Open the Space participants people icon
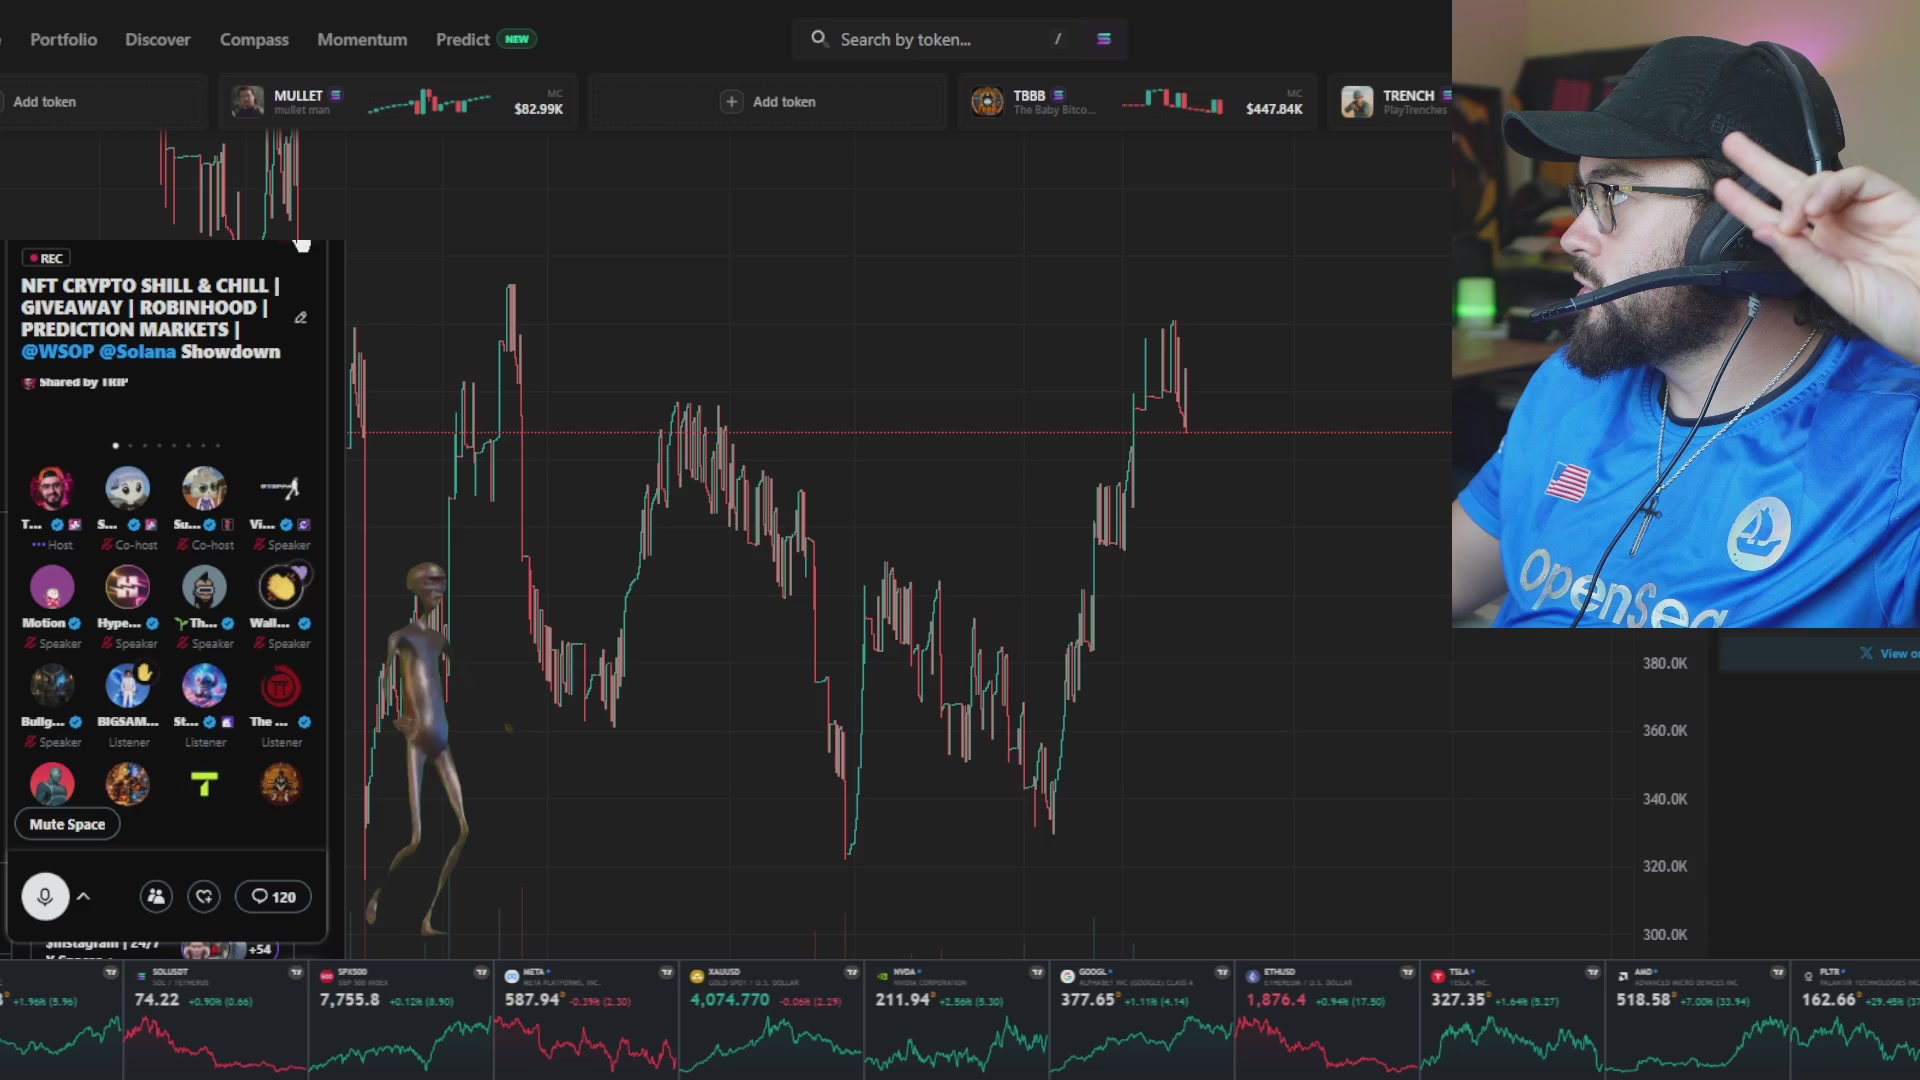 (156, 897)
